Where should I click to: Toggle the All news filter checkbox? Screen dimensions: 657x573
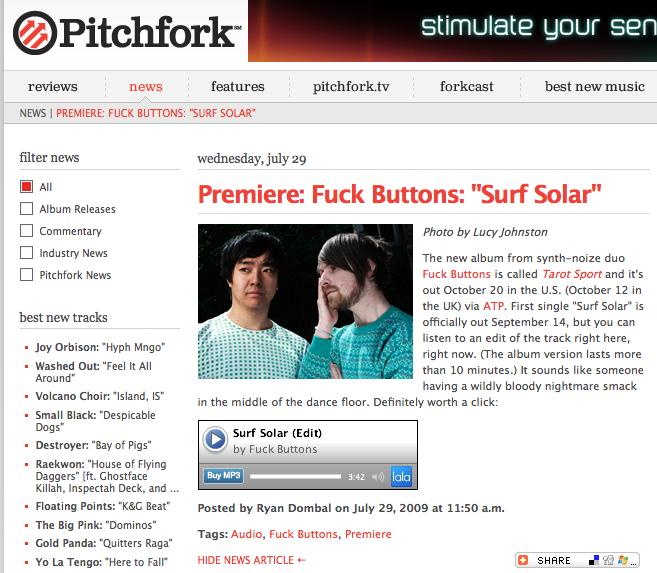tap(26, 186)
